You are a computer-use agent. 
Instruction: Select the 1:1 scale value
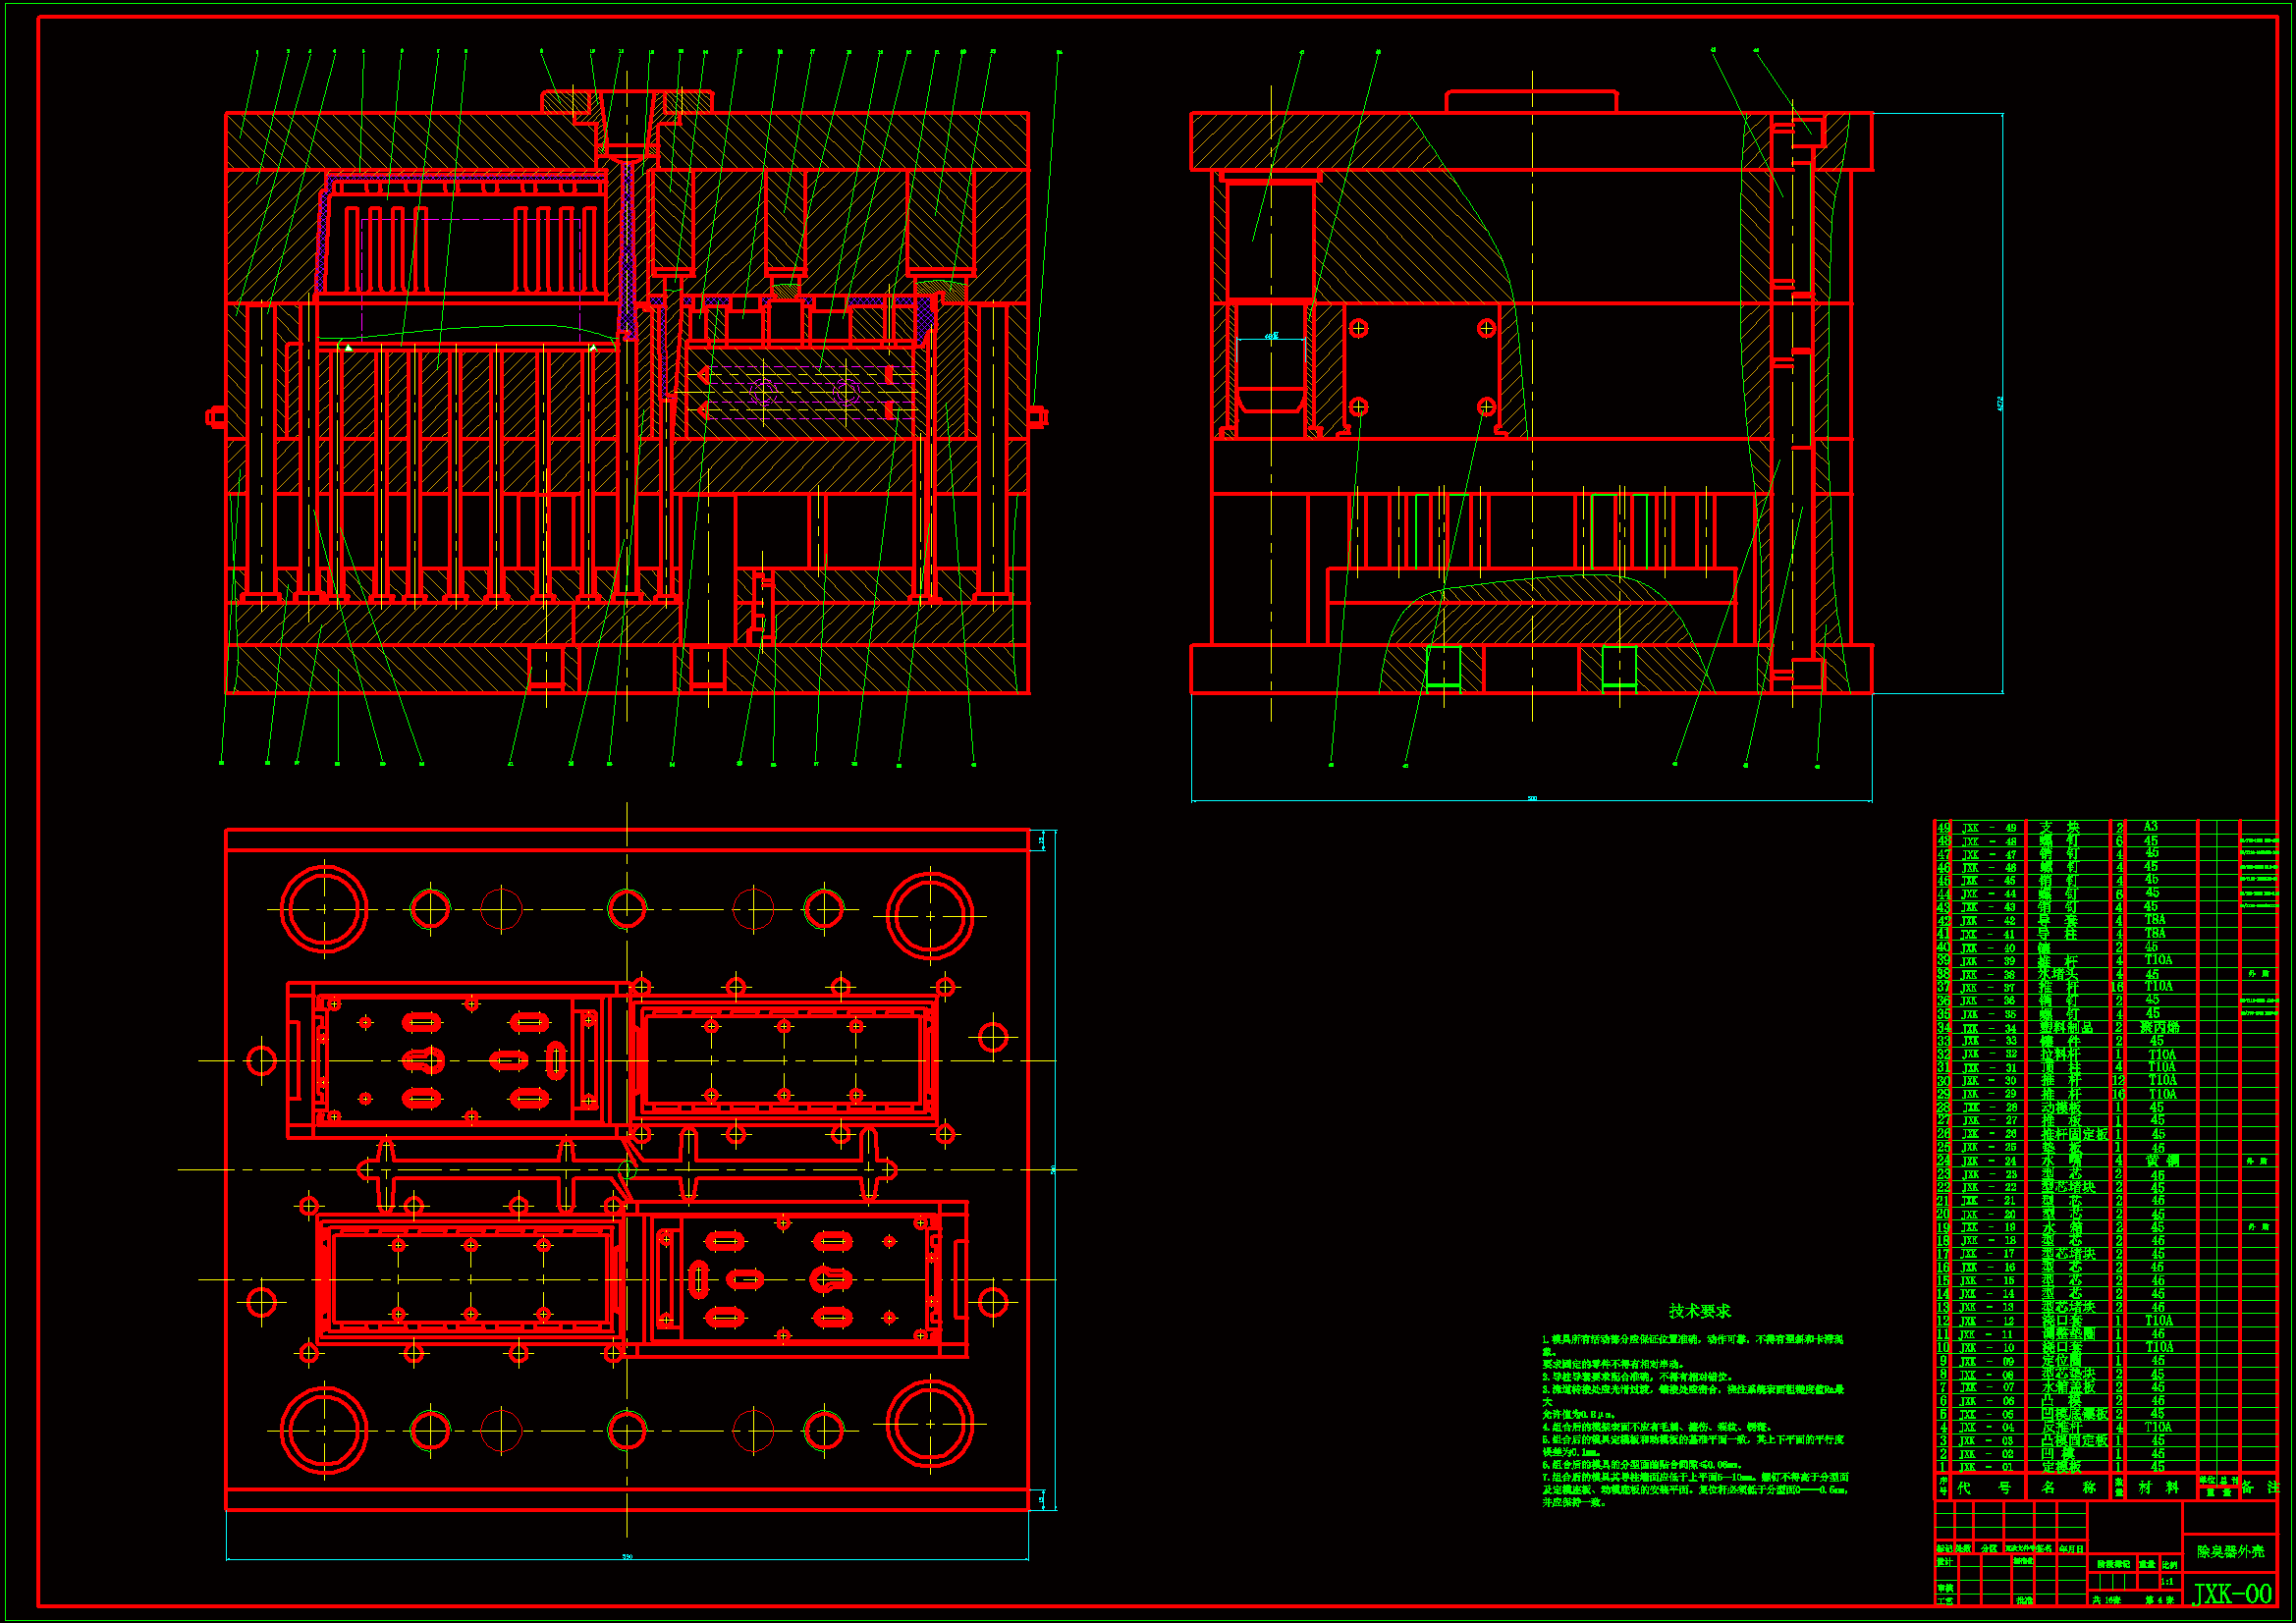pyautogui.click(x=2168, y=1582)
